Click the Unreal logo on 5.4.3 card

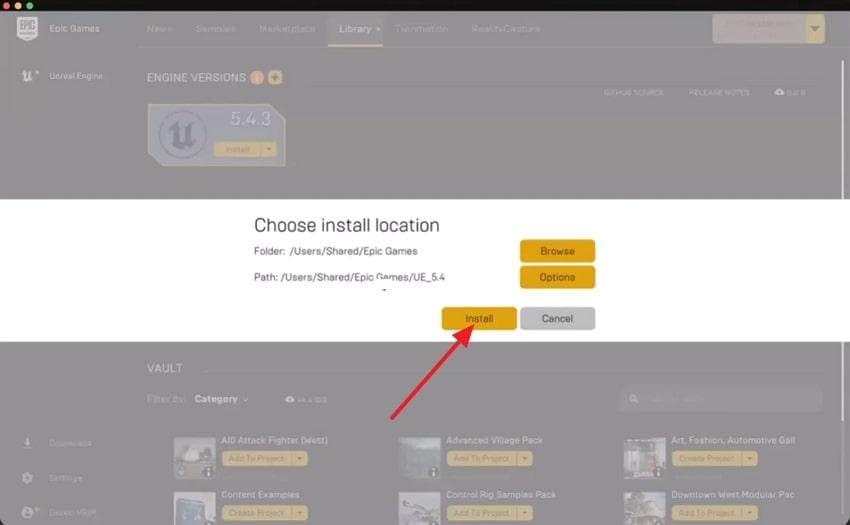pos(182,135)
